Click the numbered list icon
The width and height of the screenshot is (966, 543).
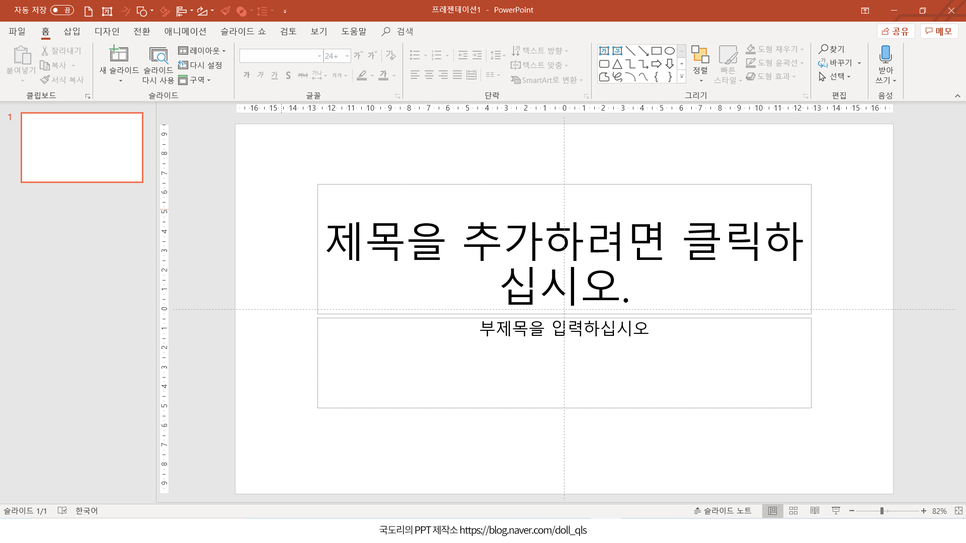tap(436, 55)
